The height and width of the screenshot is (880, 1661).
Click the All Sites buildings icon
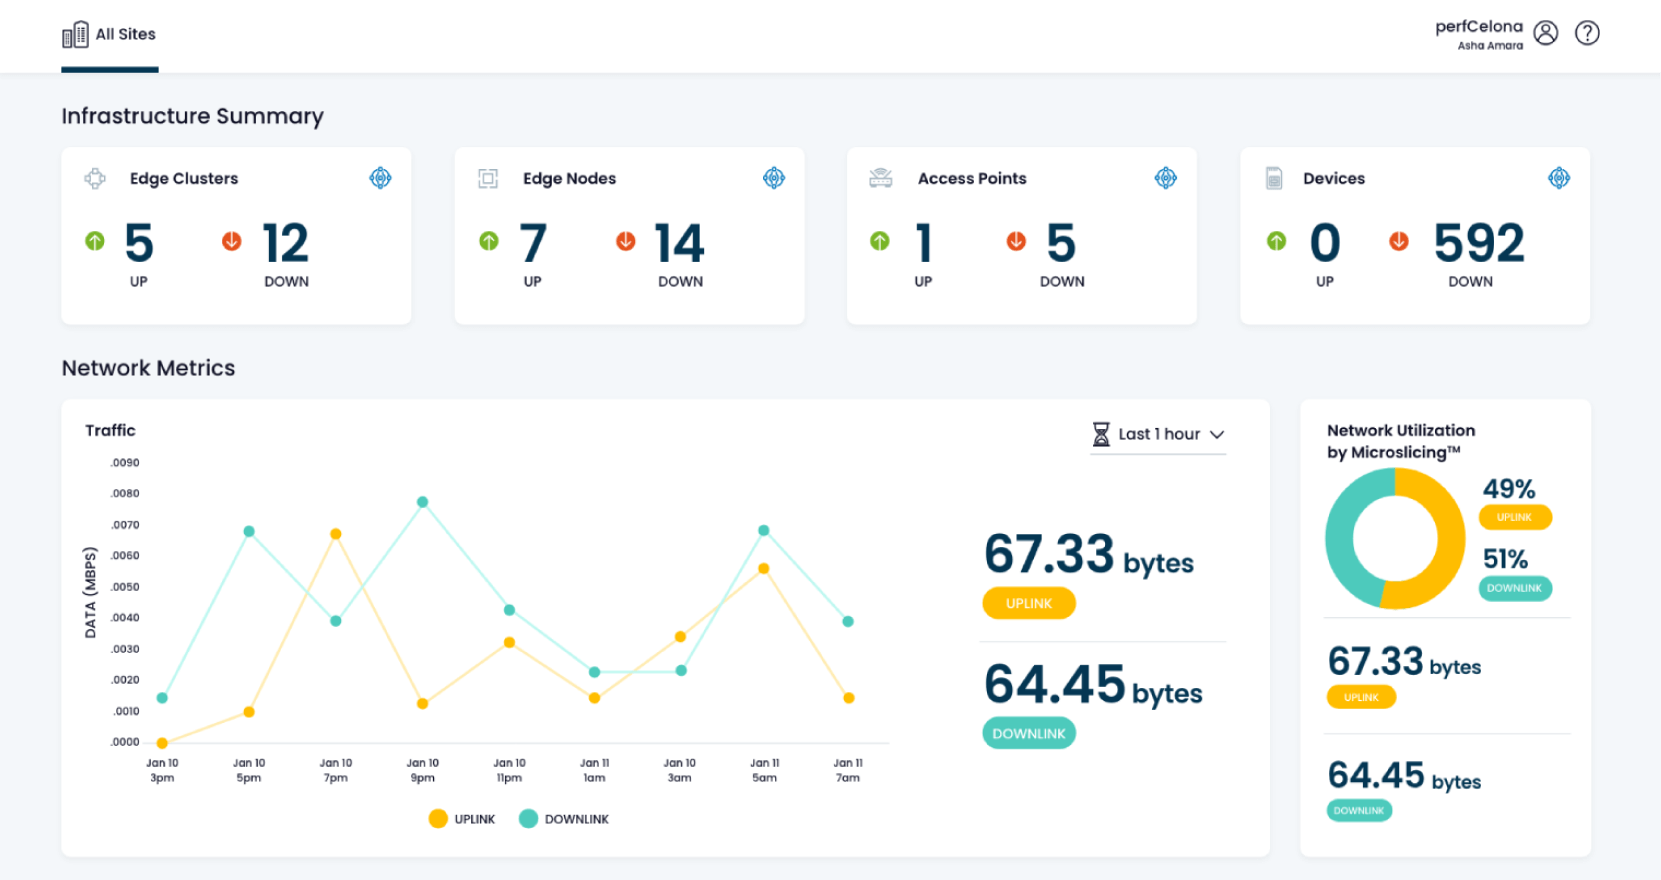click(75, 35)
